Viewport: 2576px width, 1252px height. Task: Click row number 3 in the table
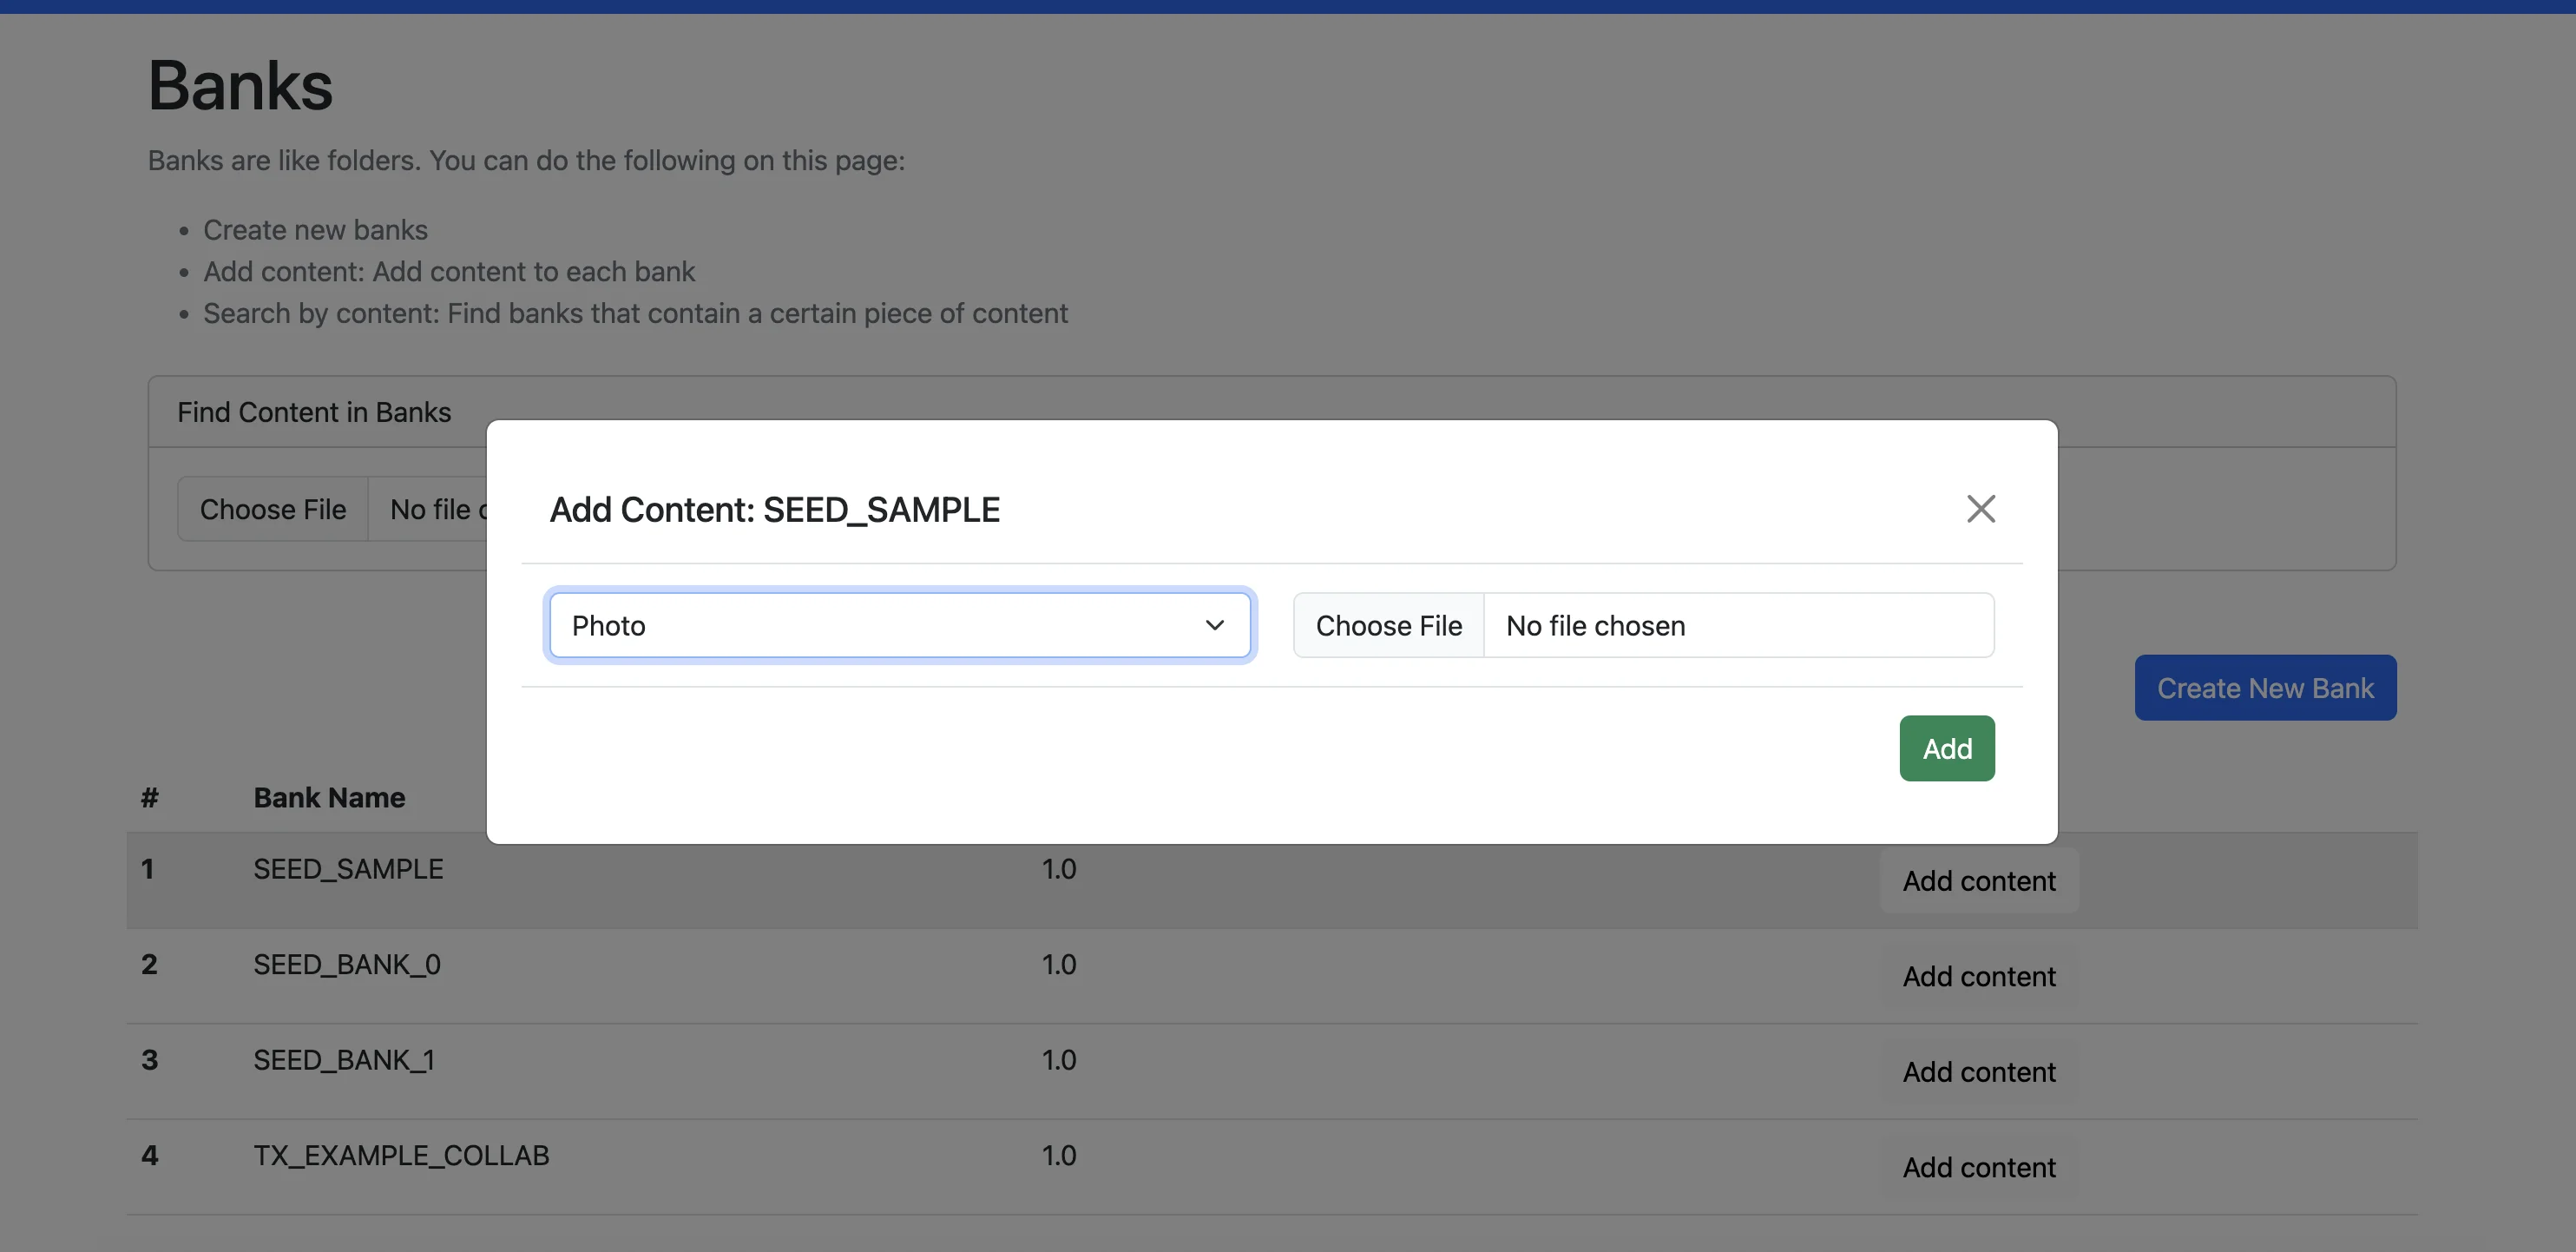[x=150, y=1060]
